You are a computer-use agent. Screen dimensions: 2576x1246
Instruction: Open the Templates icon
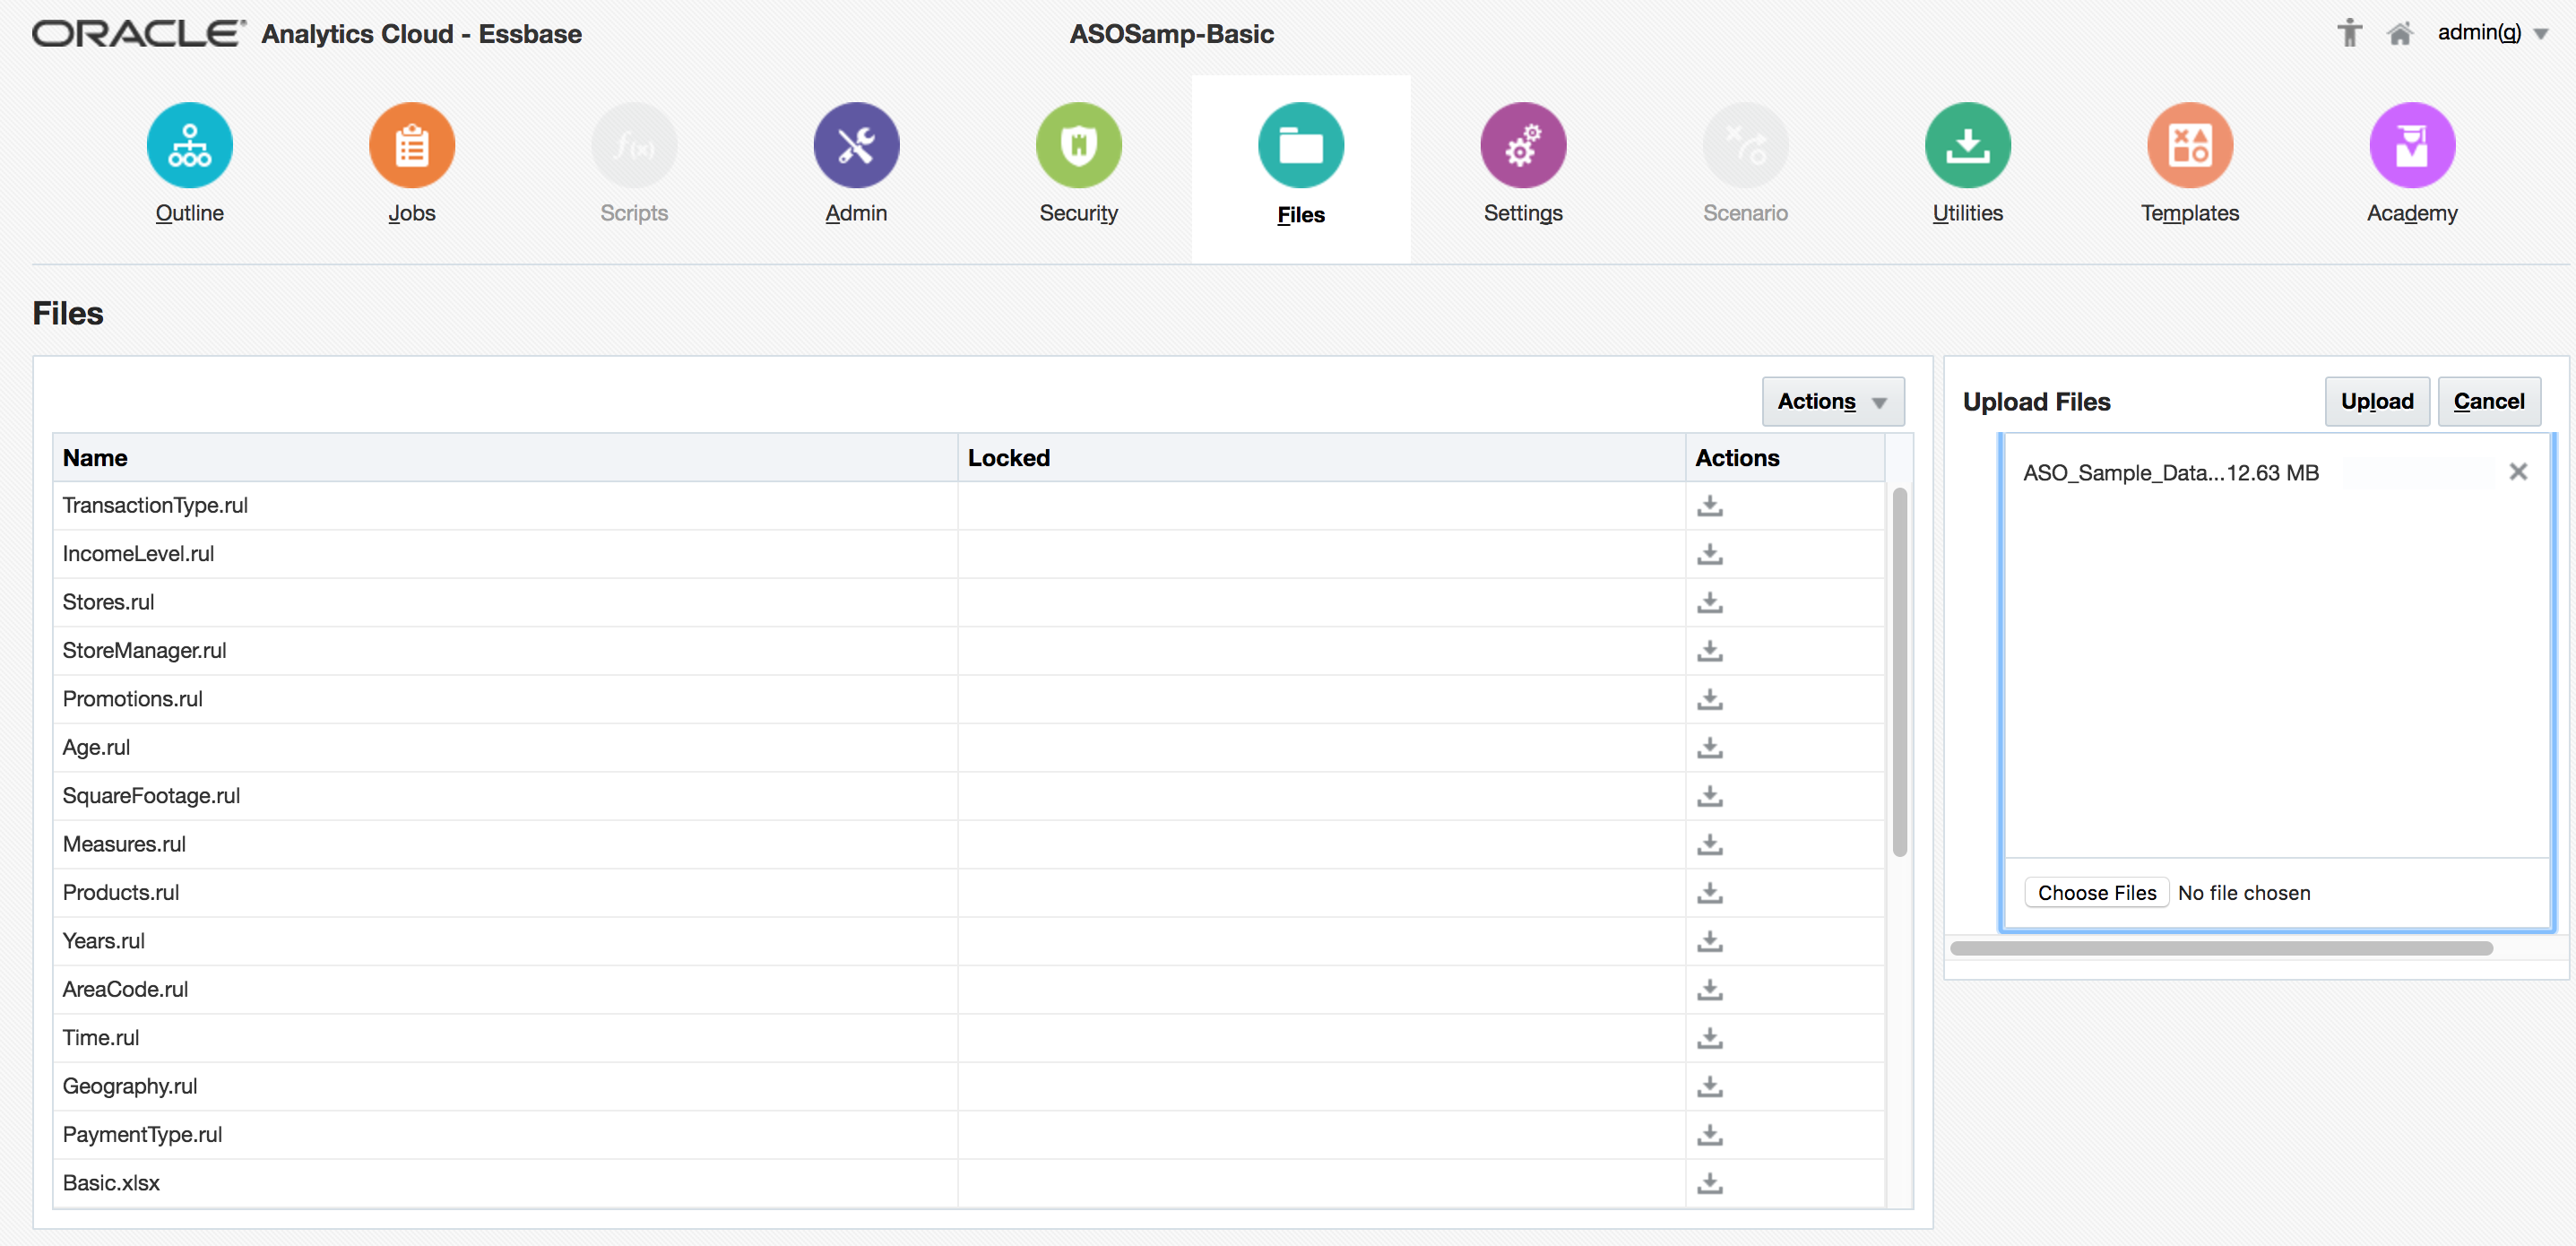pos(2189,146)
